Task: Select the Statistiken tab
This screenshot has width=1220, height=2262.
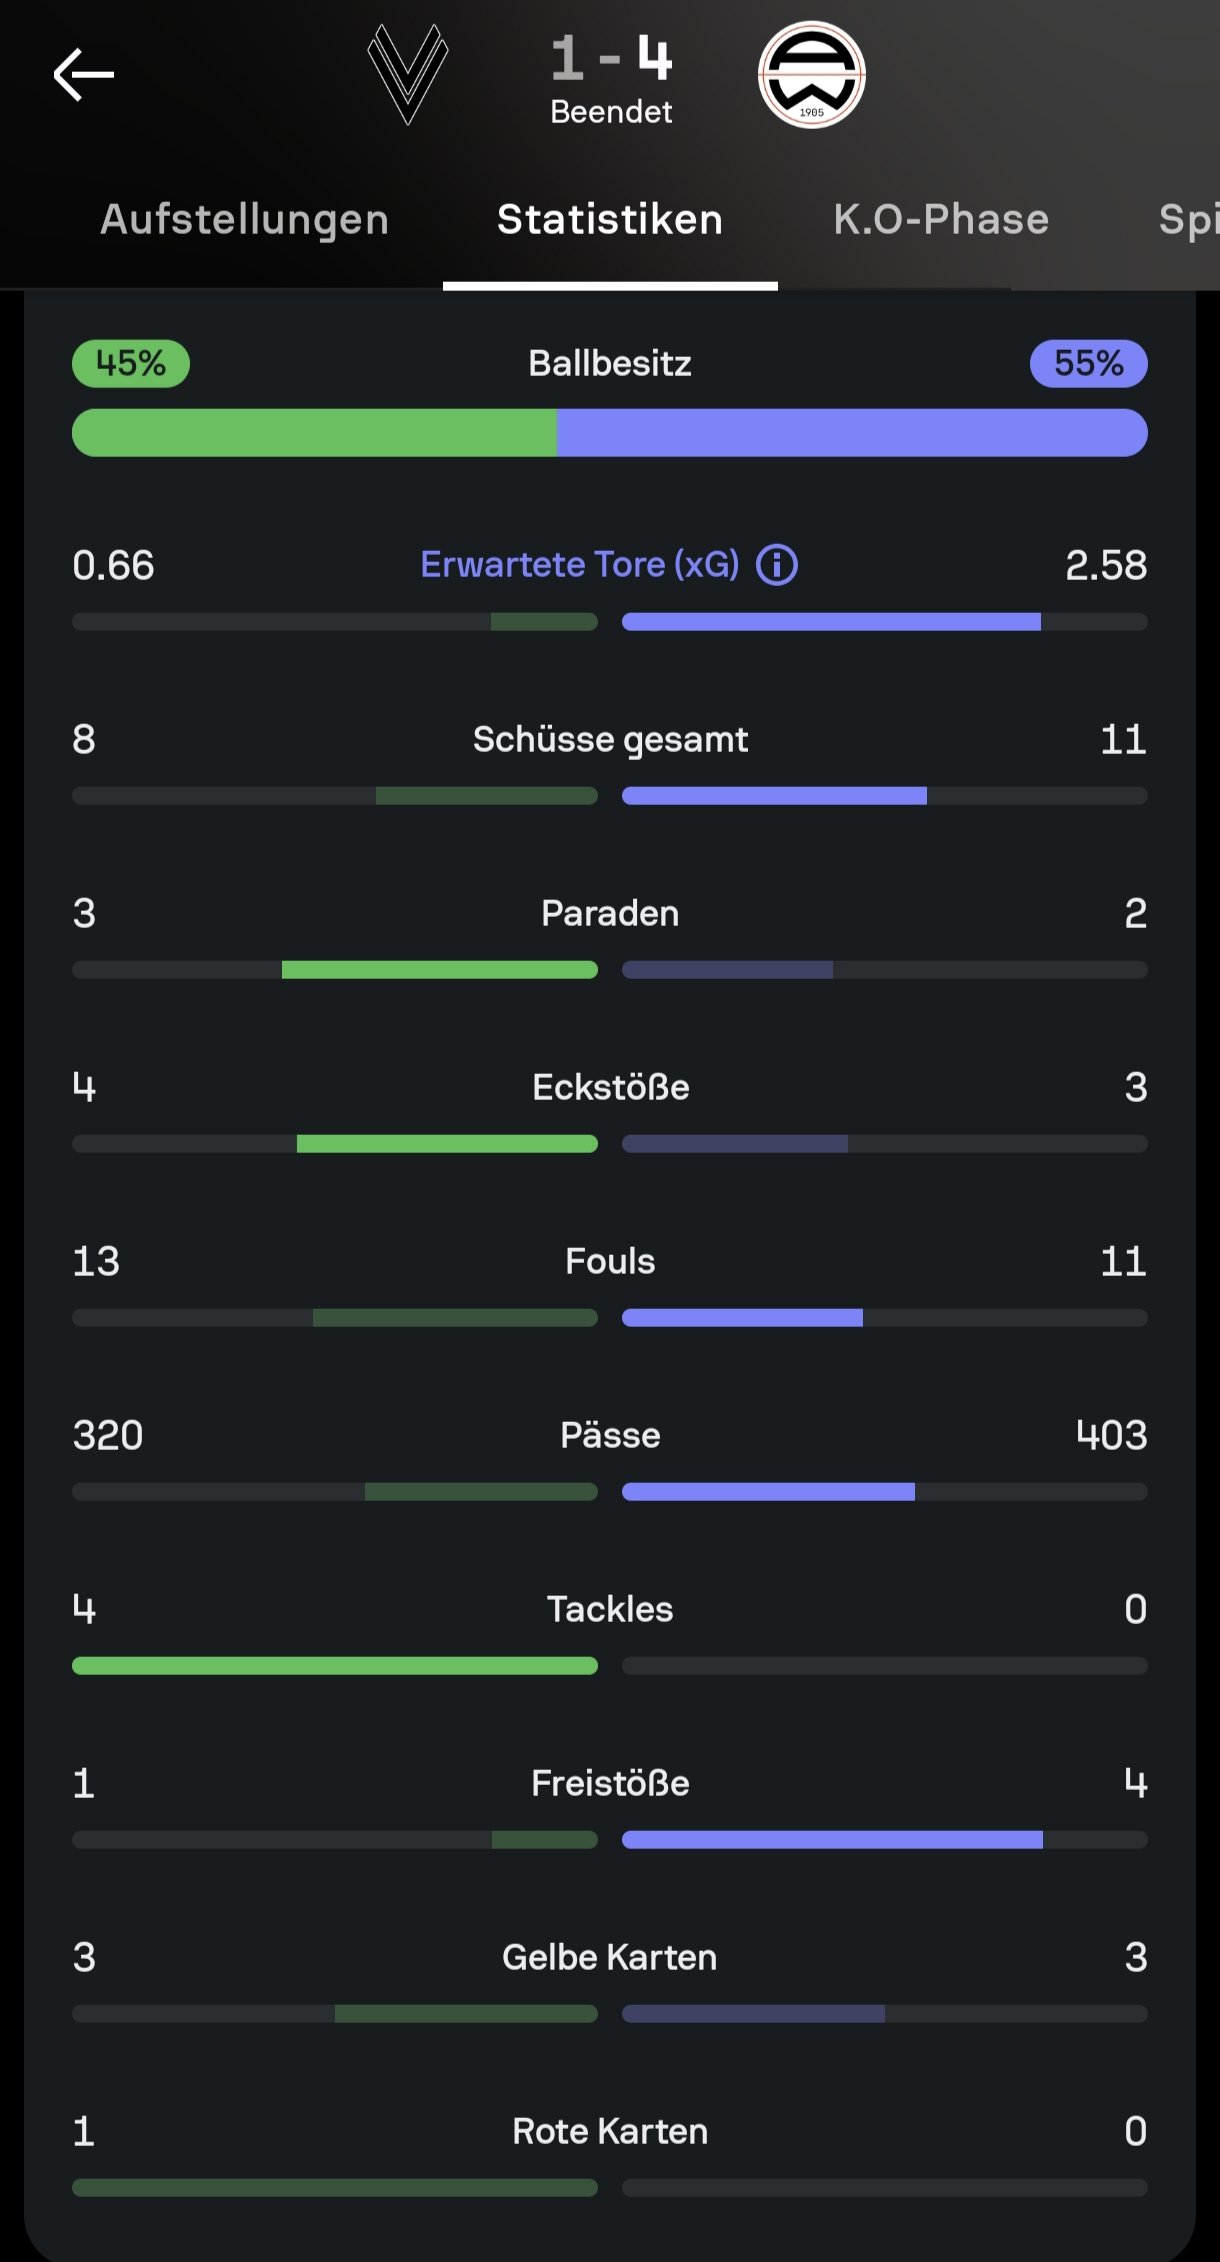Action: (x=610, y=219)
